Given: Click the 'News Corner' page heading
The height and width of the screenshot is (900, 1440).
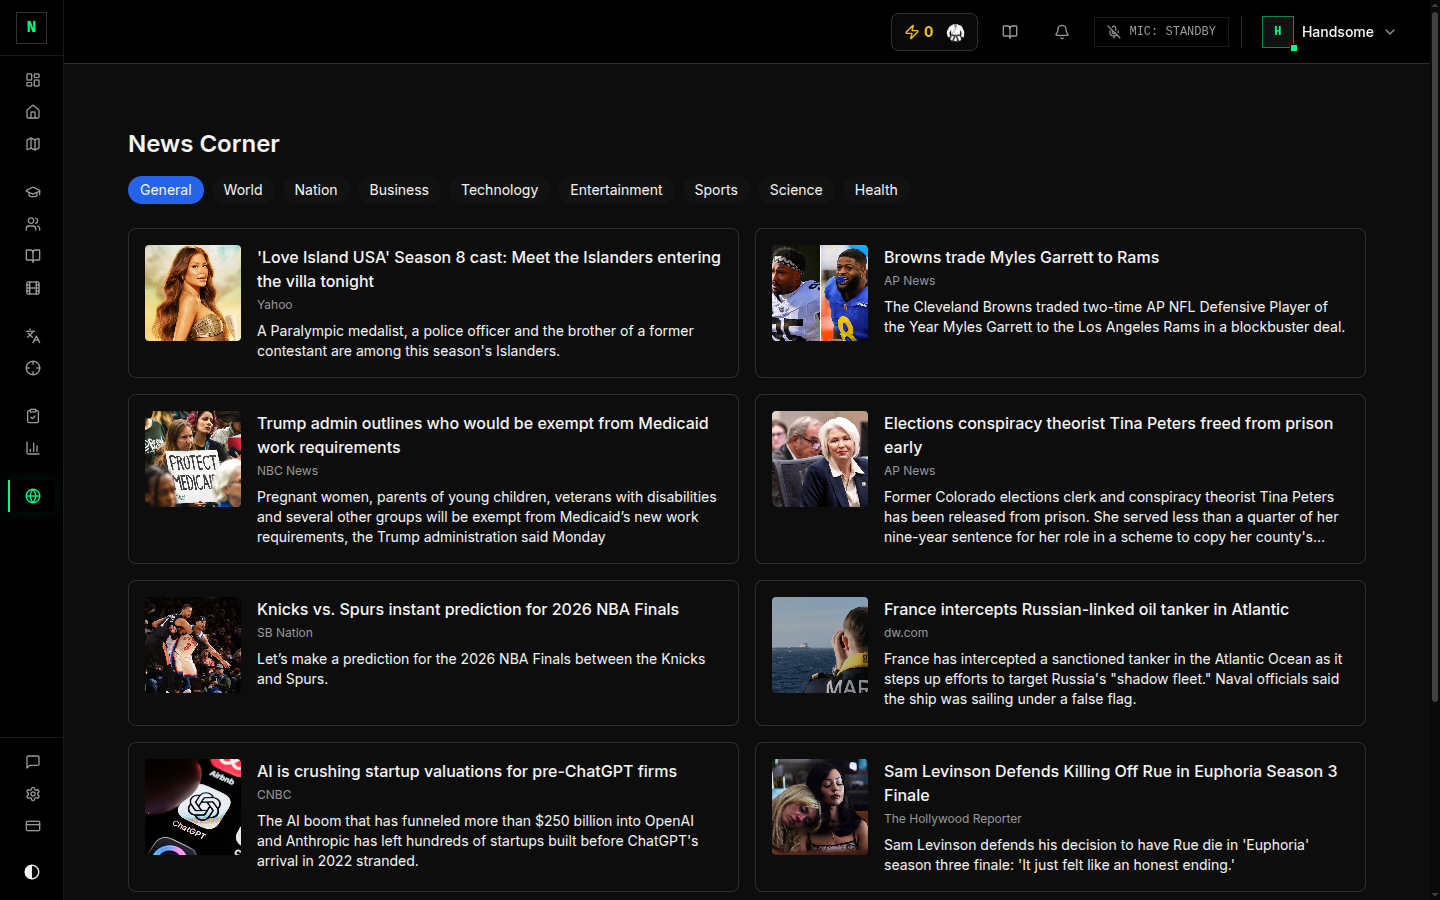Looking at the screenshot, I should click(204, 144).
